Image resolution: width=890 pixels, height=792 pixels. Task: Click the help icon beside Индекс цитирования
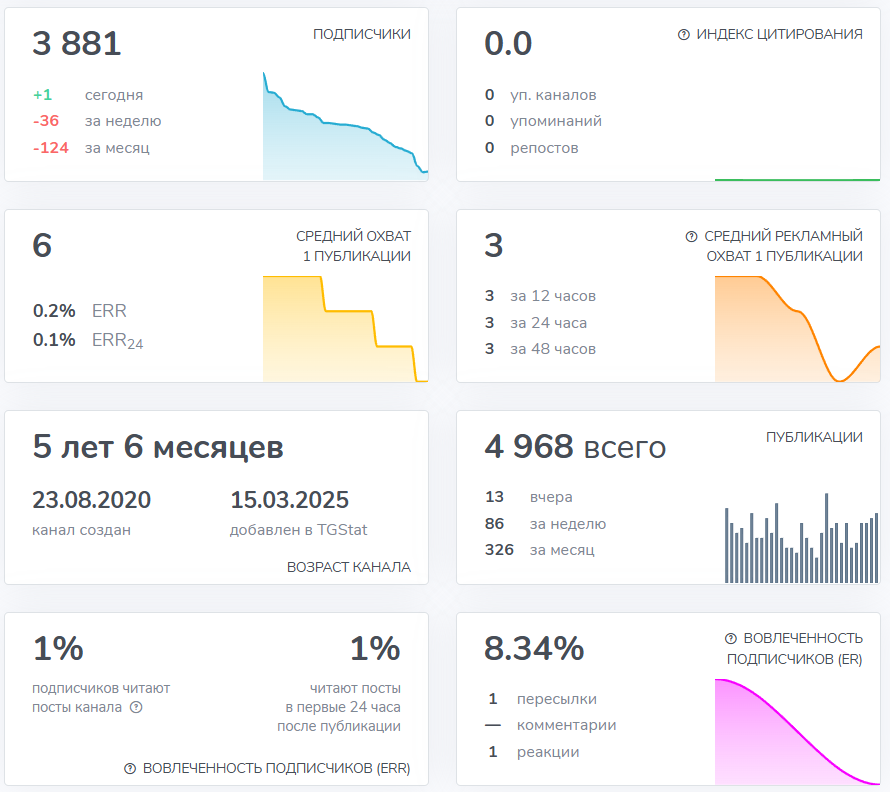coord(684,34)
